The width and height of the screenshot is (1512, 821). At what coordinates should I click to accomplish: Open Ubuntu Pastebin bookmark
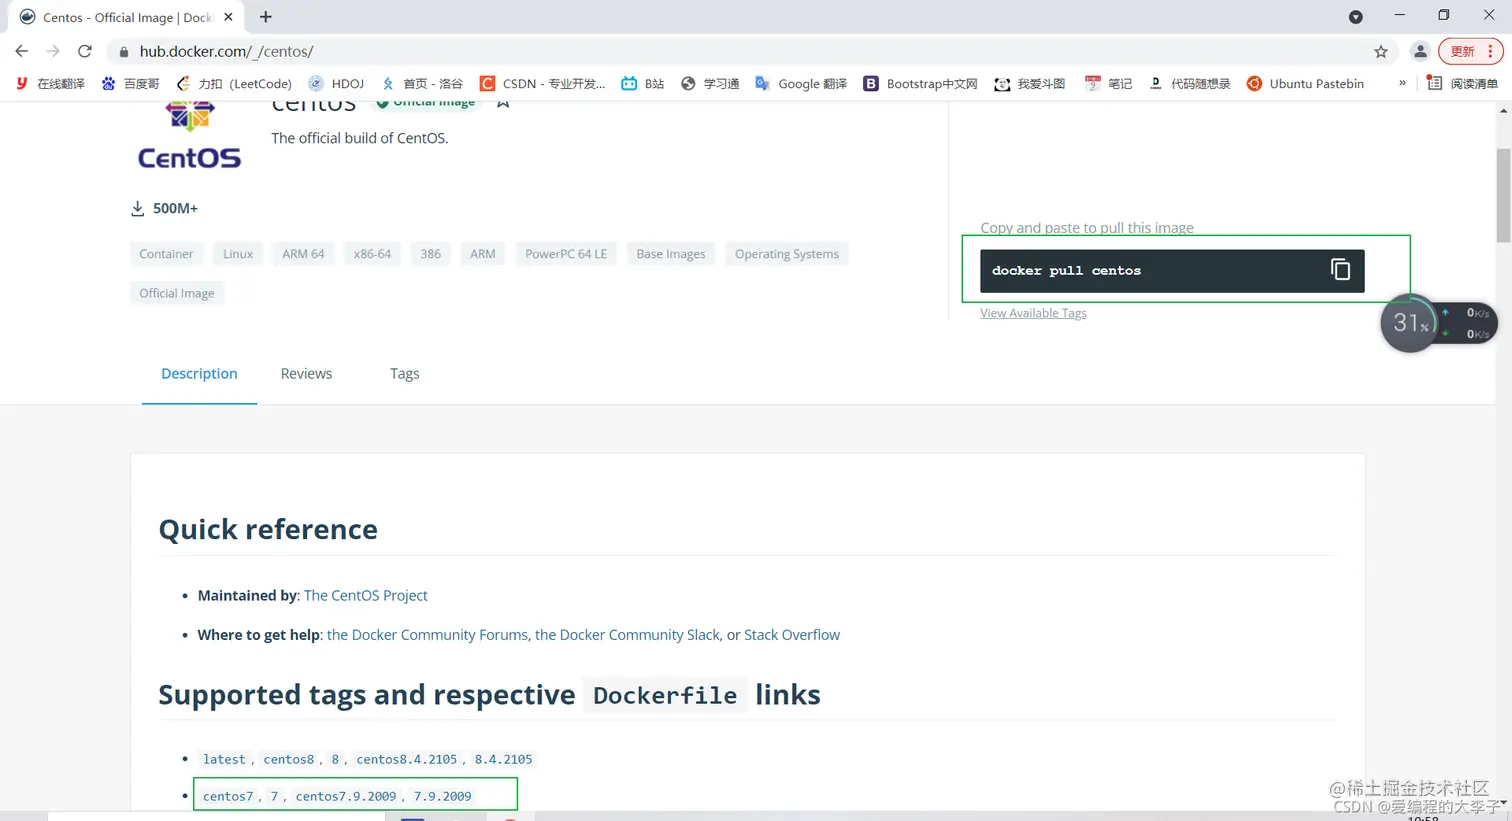tap(1306, 84)
